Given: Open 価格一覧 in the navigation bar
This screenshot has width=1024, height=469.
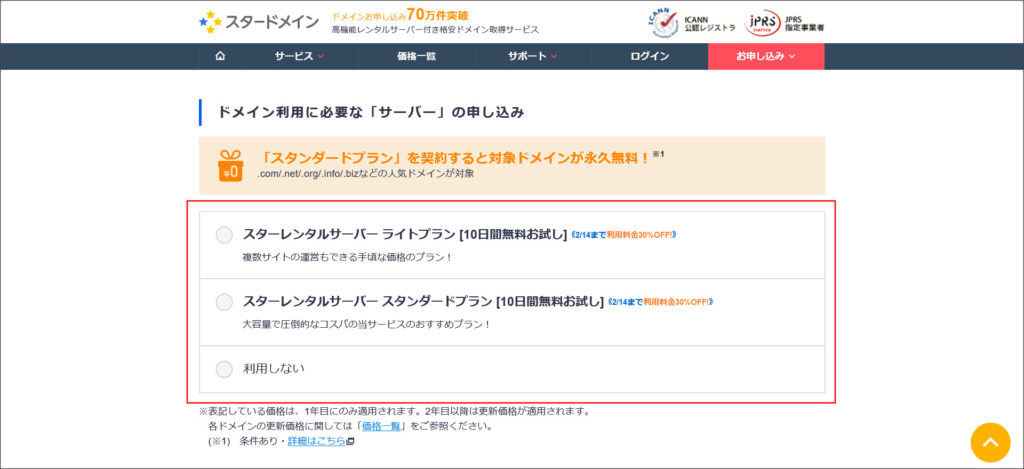Looking at the screenshot, I should pyautogui.click(x=416, y=56).
